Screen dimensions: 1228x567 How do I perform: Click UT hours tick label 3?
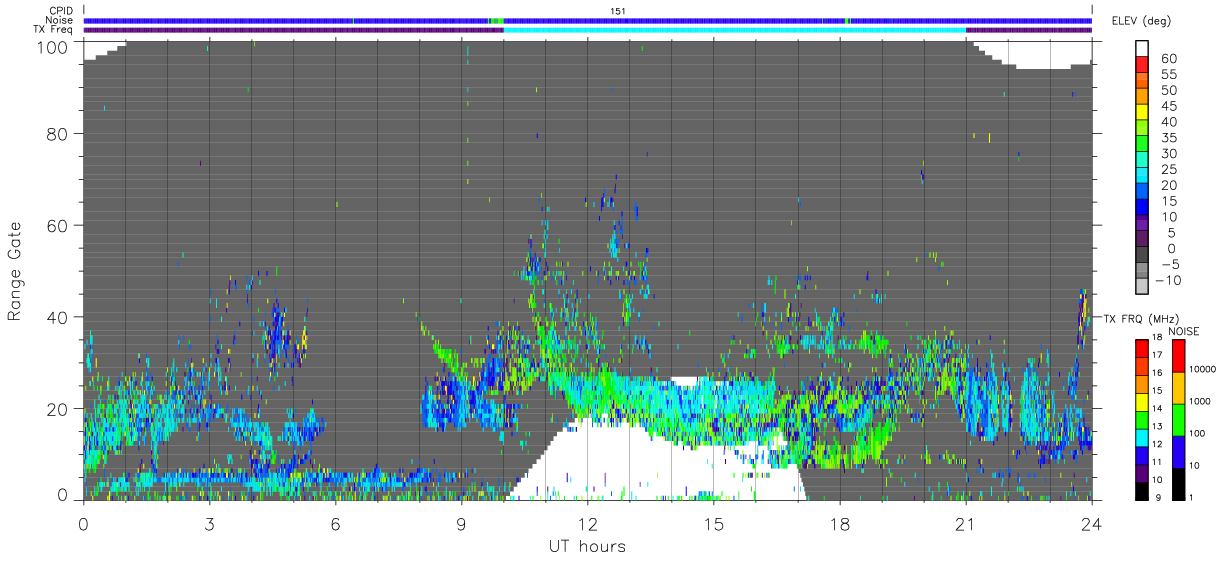(x=209, y=524)
